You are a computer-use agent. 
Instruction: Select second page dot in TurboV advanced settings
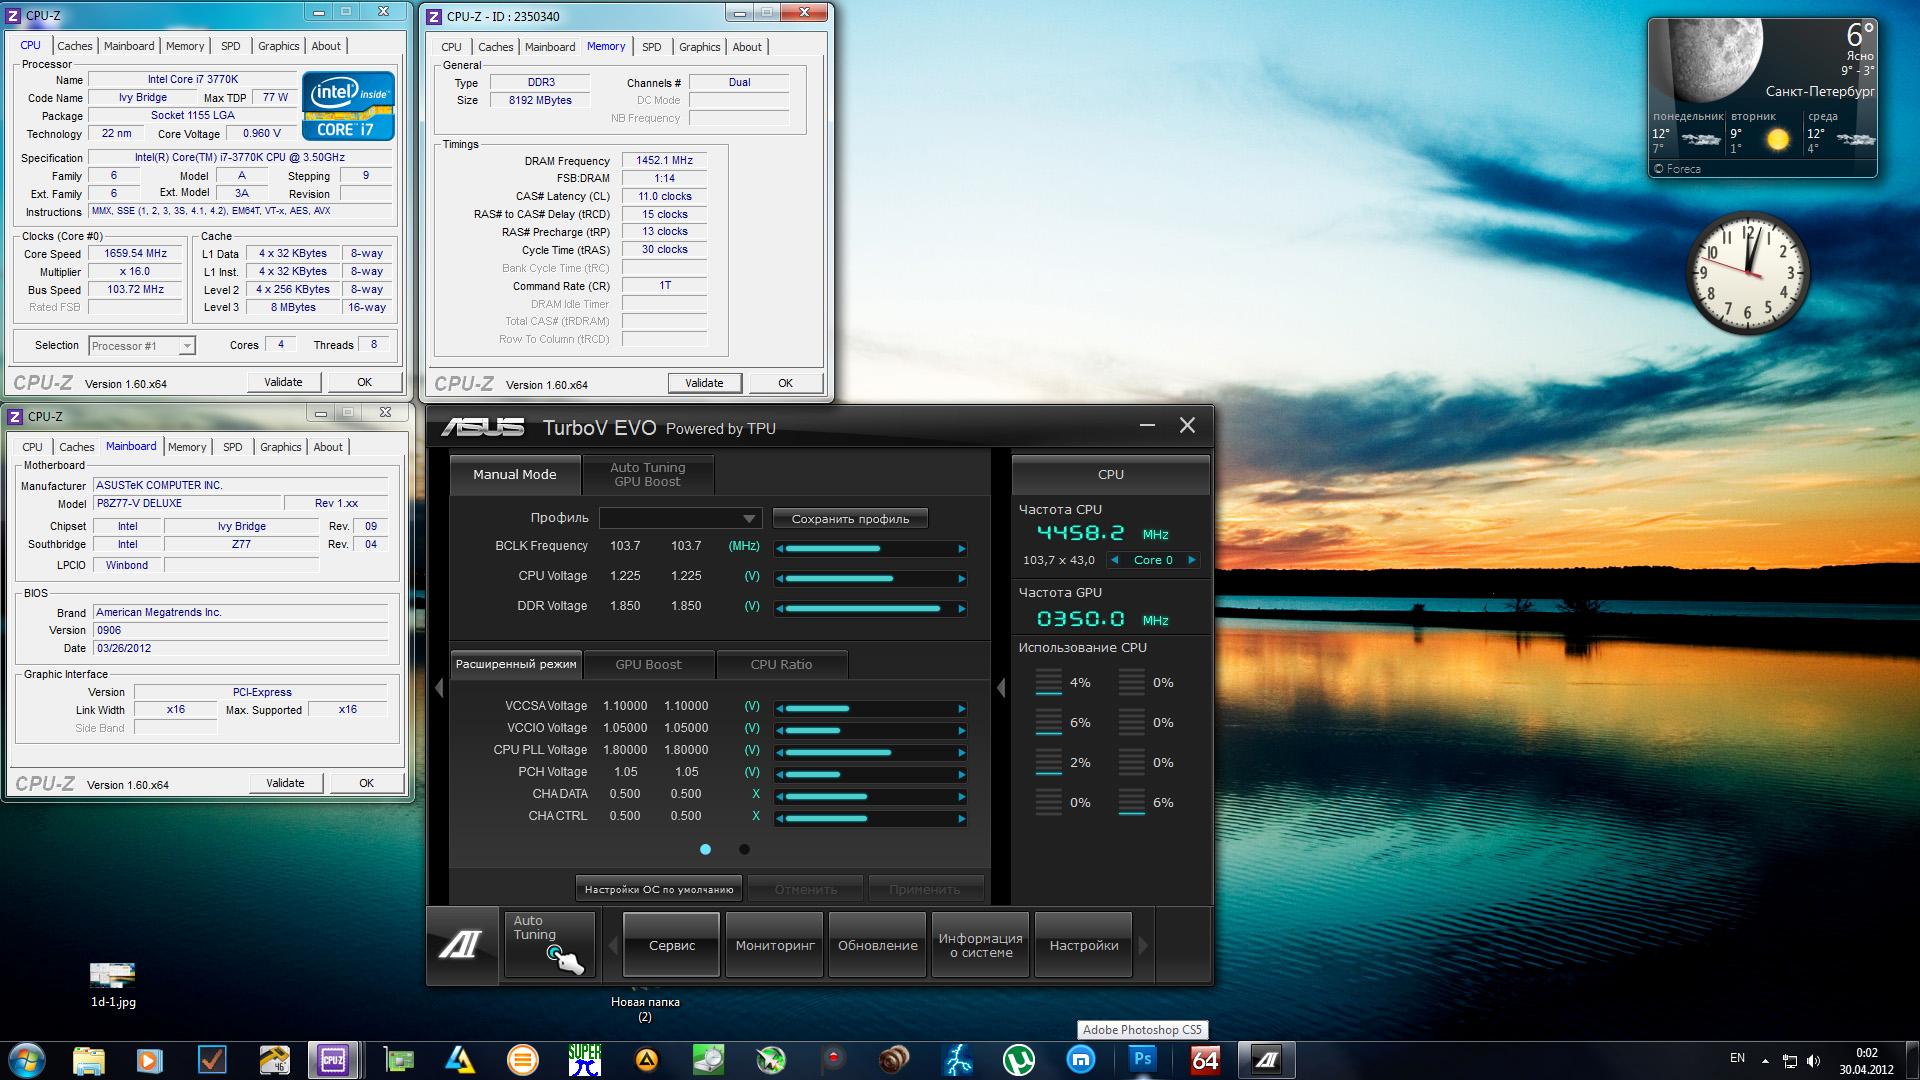click(x=744, y=849)
